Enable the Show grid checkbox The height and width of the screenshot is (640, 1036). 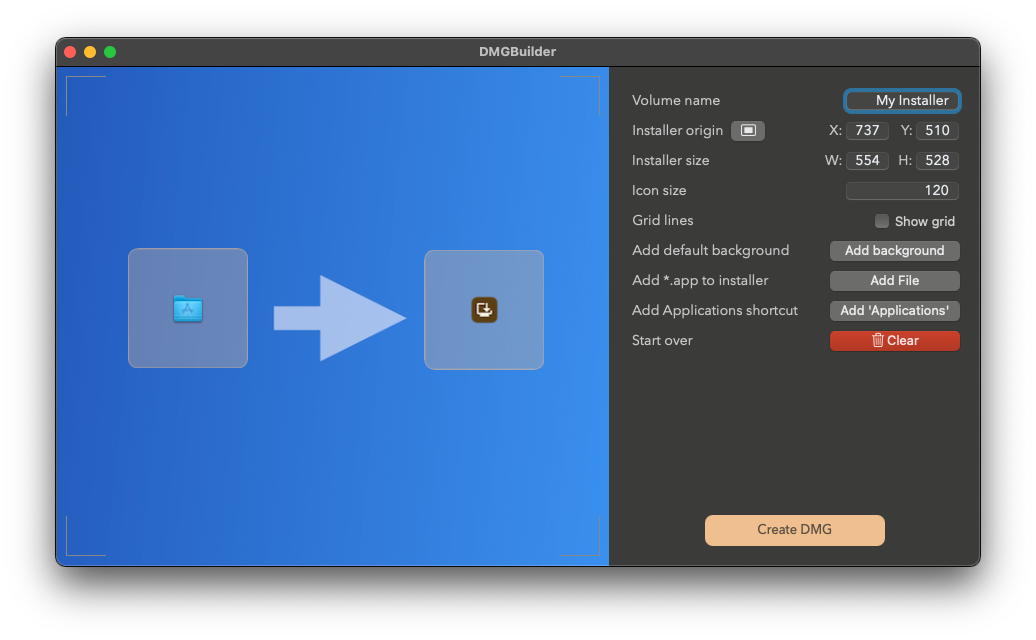tap(882, 221)
